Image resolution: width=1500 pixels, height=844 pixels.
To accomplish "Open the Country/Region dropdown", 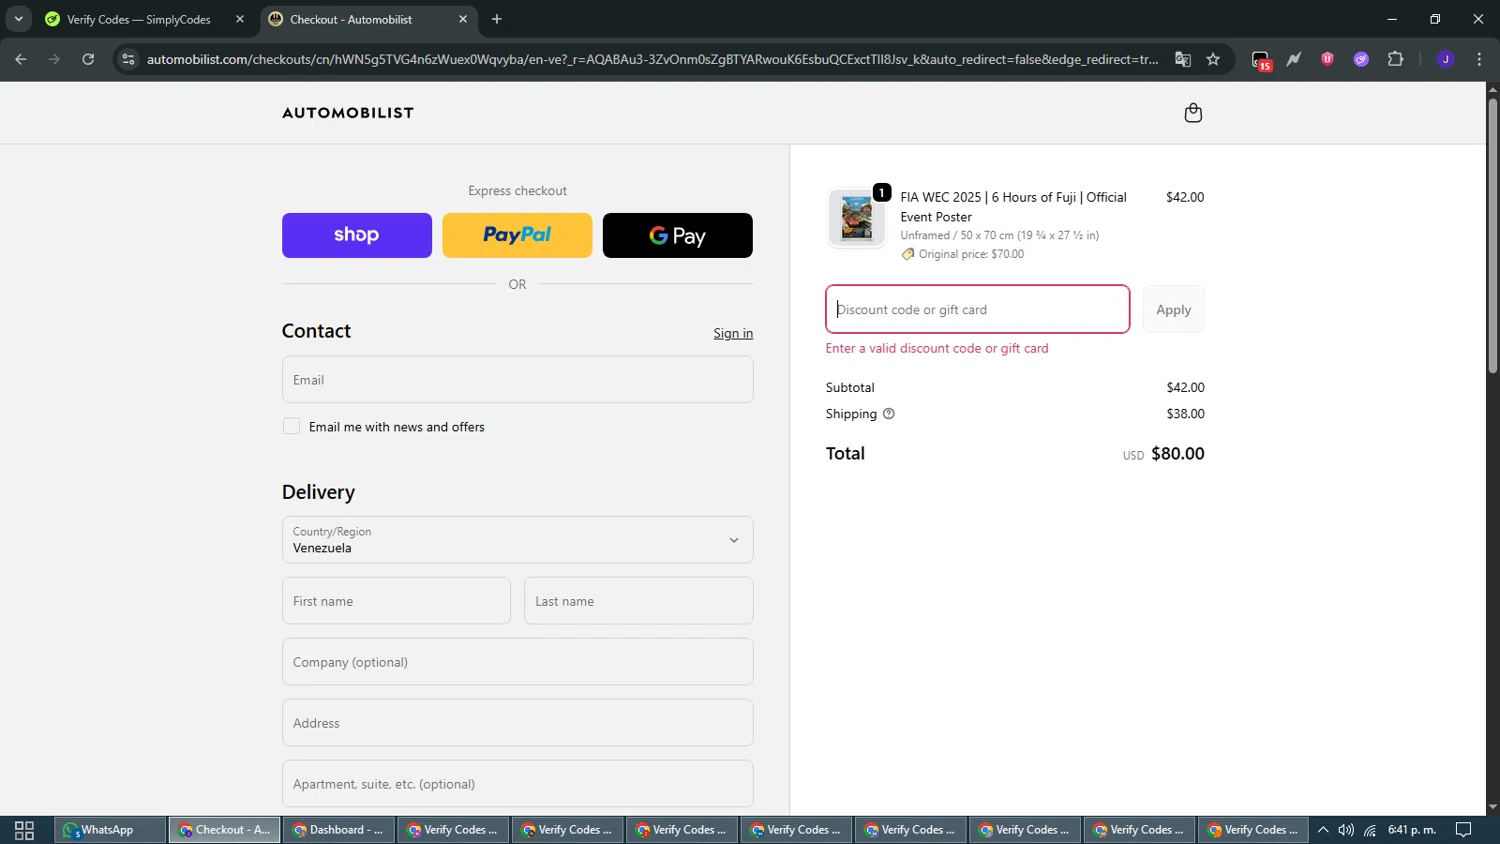I will (x=517, y=540).
